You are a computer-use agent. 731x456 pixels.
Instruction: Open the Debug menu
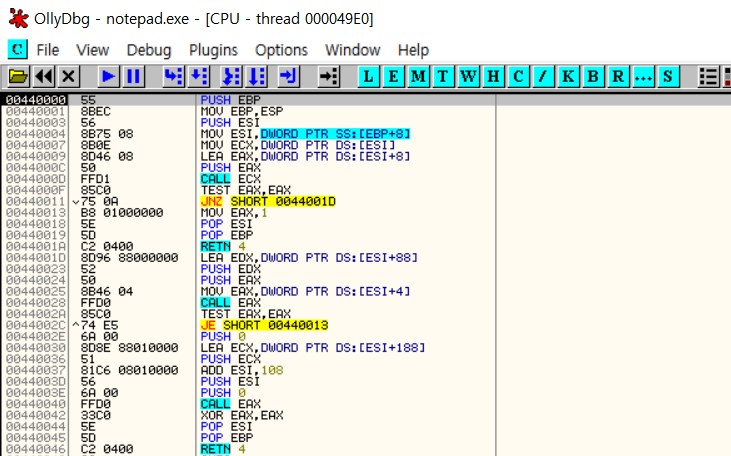coord(149,50)
